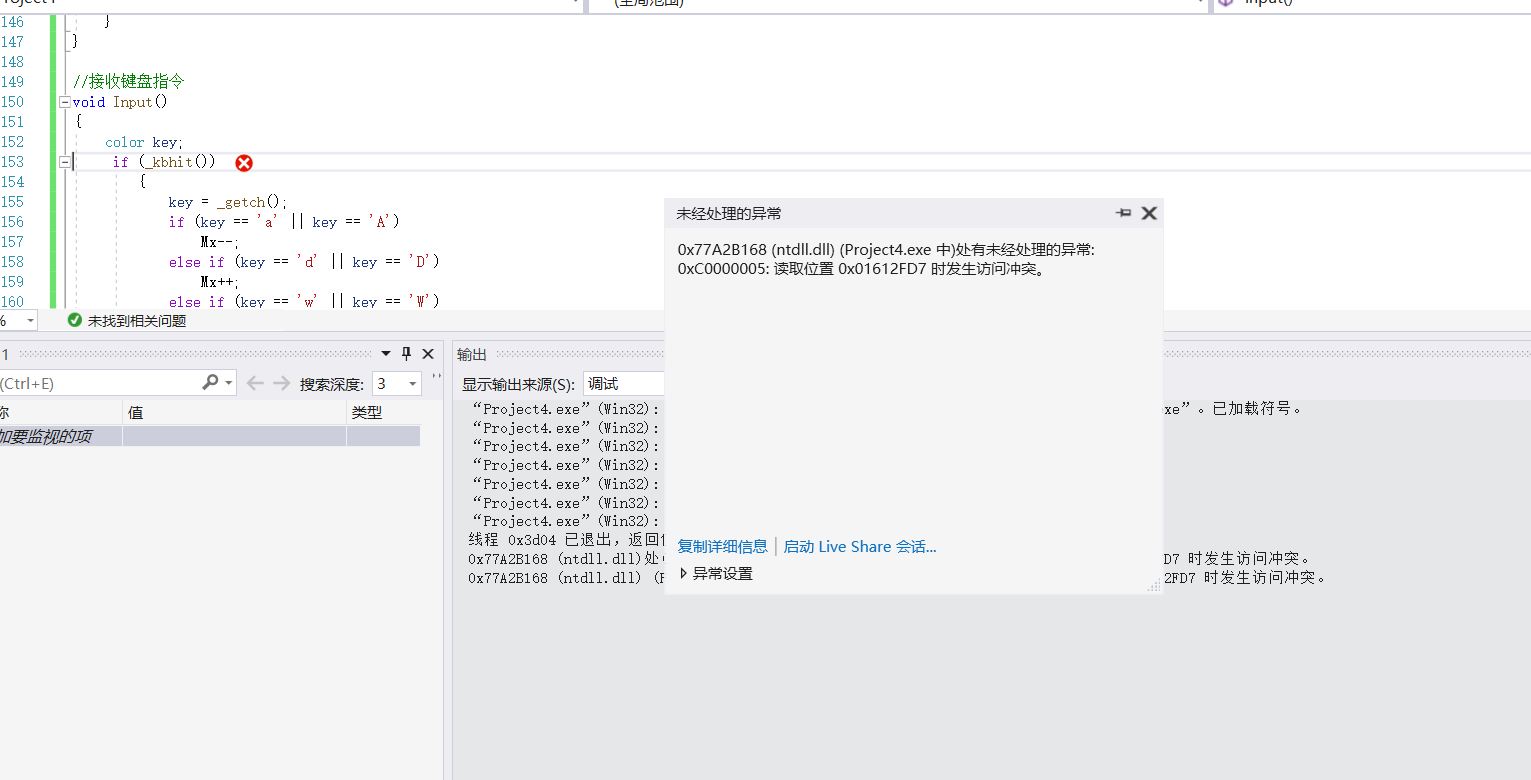This screenshot has height=780, width=1531.
Task: Click the color key; declaration line
Action: pos(144,142)
